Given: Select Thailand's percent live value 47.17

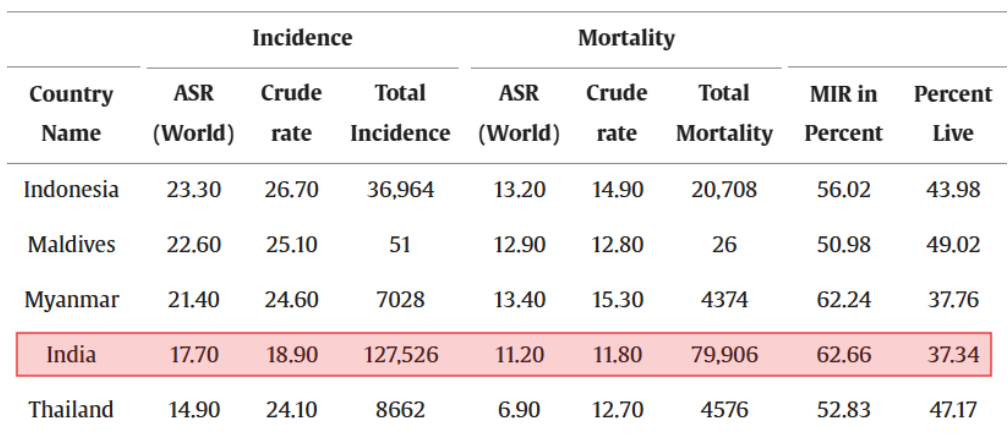Looking at the screenshot, I should 953,409.
